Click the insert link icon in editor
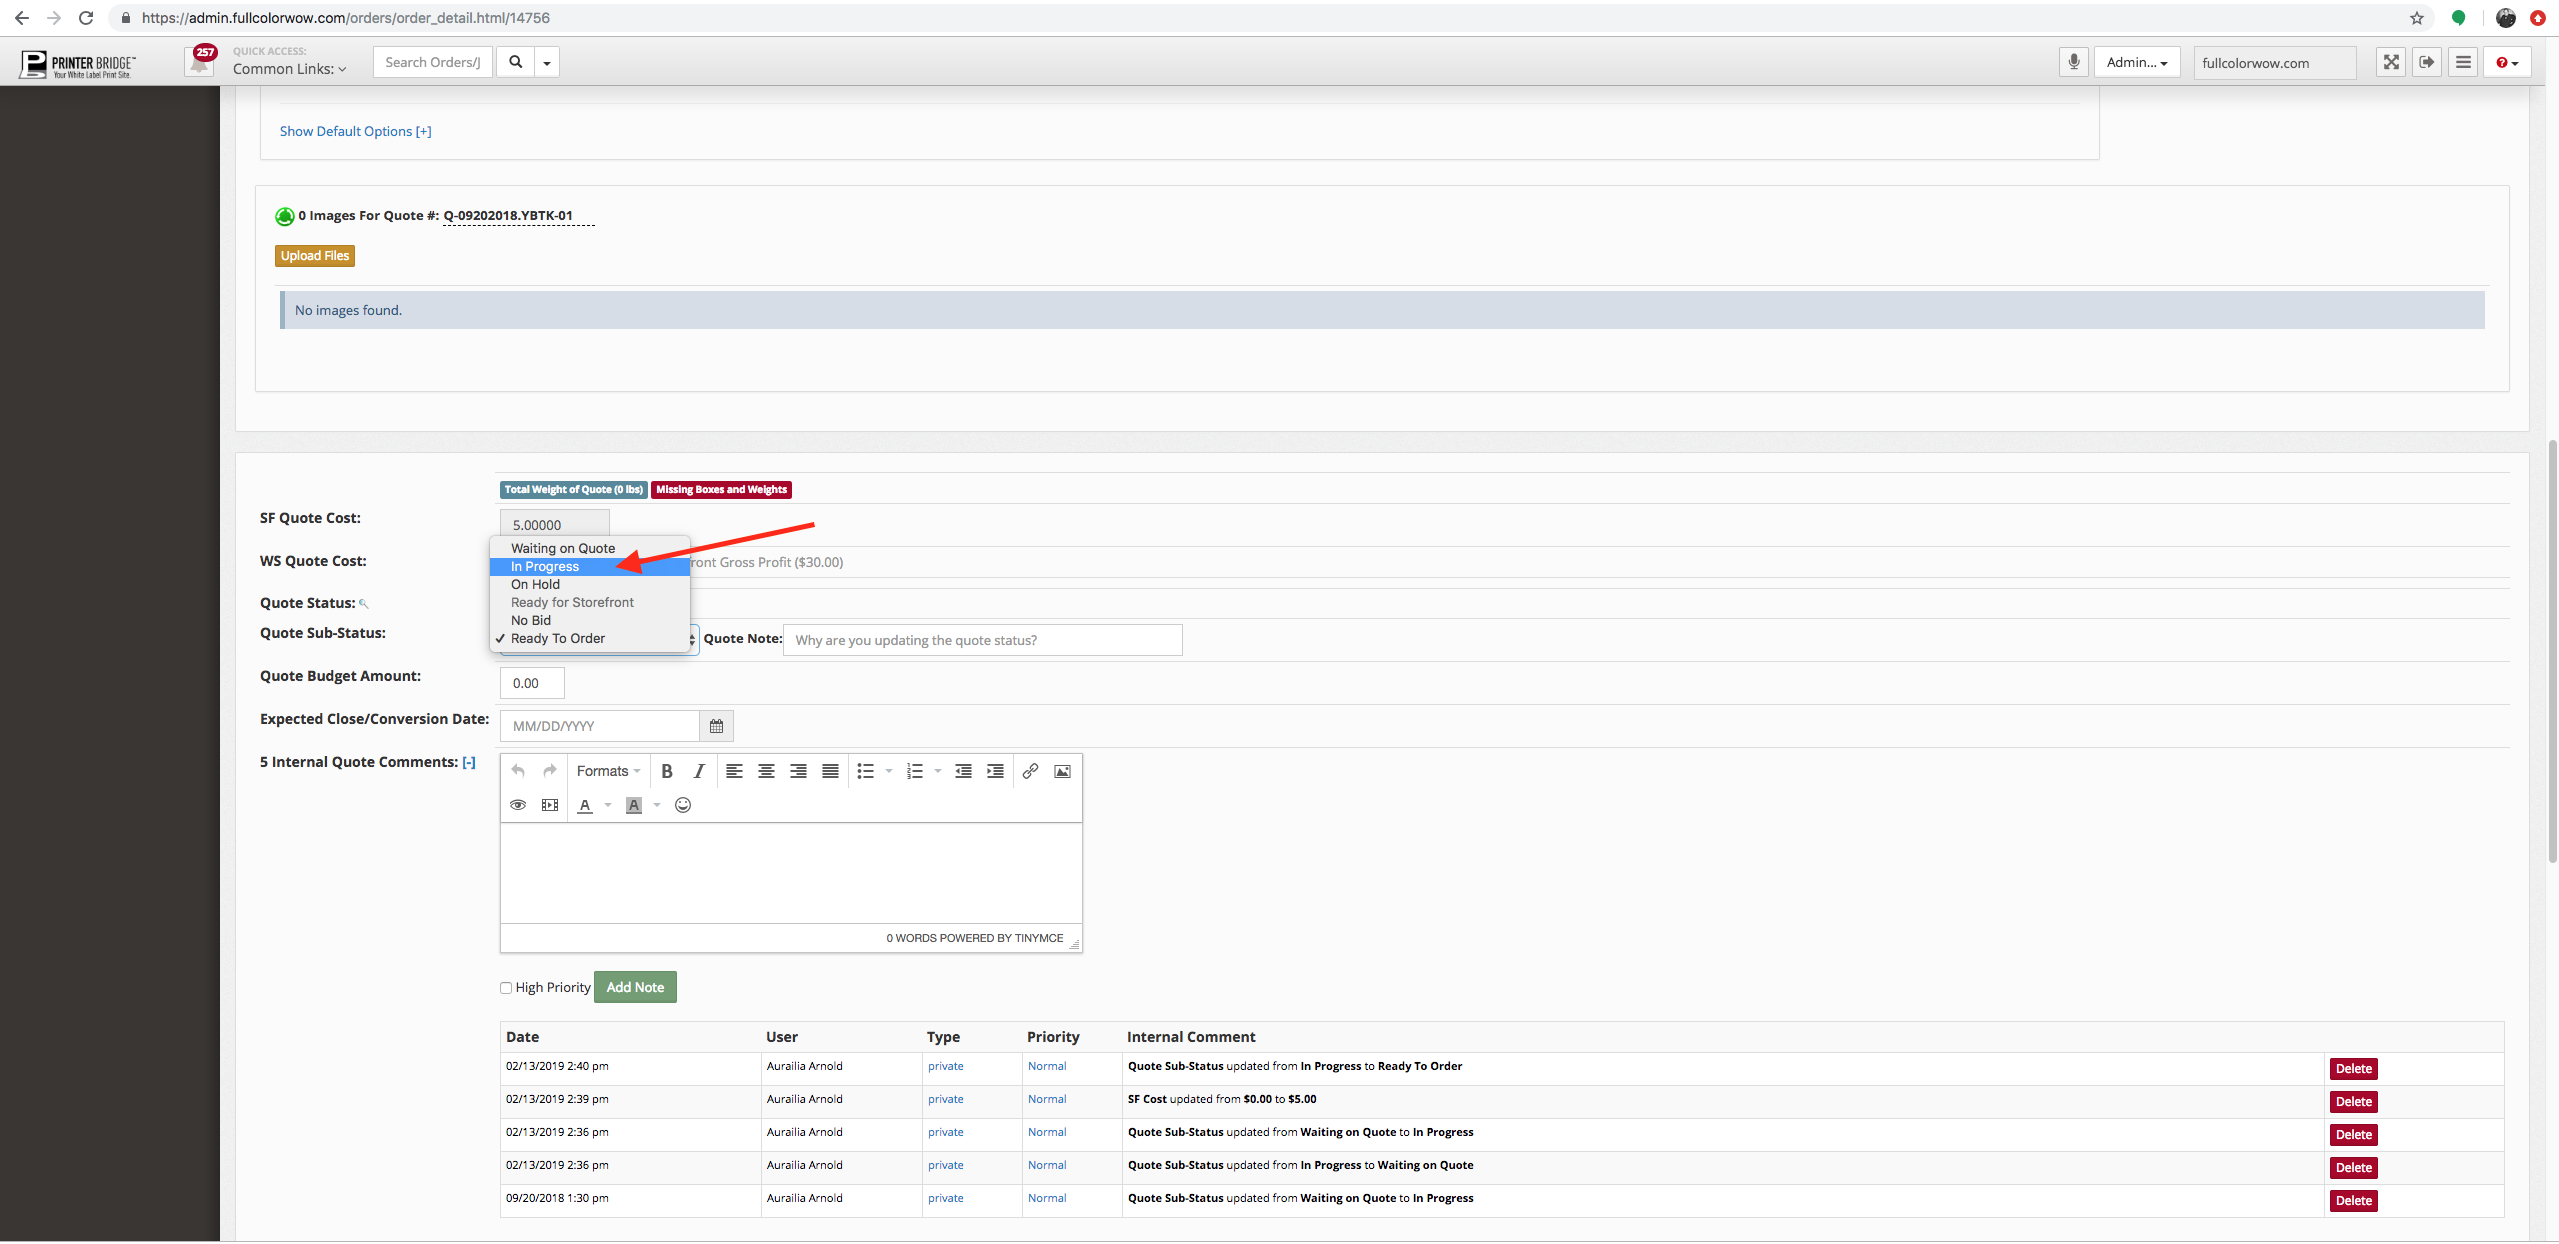The height and width of the screenshot is (1244, 2559). pos(1030,771)
